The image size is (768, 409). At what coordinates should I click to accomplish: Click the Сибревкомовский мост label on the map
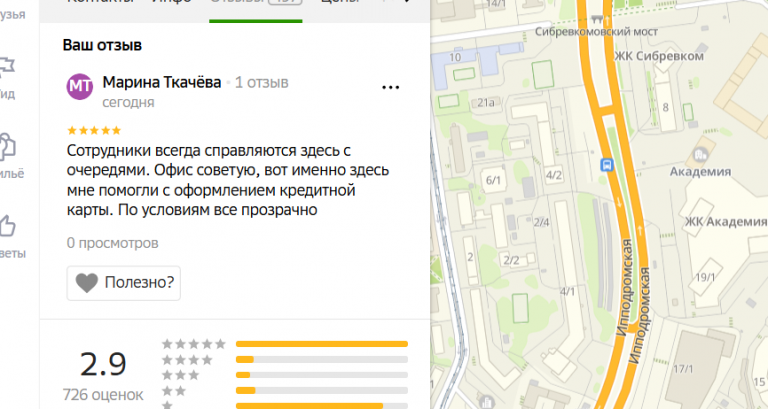[596, 32]
